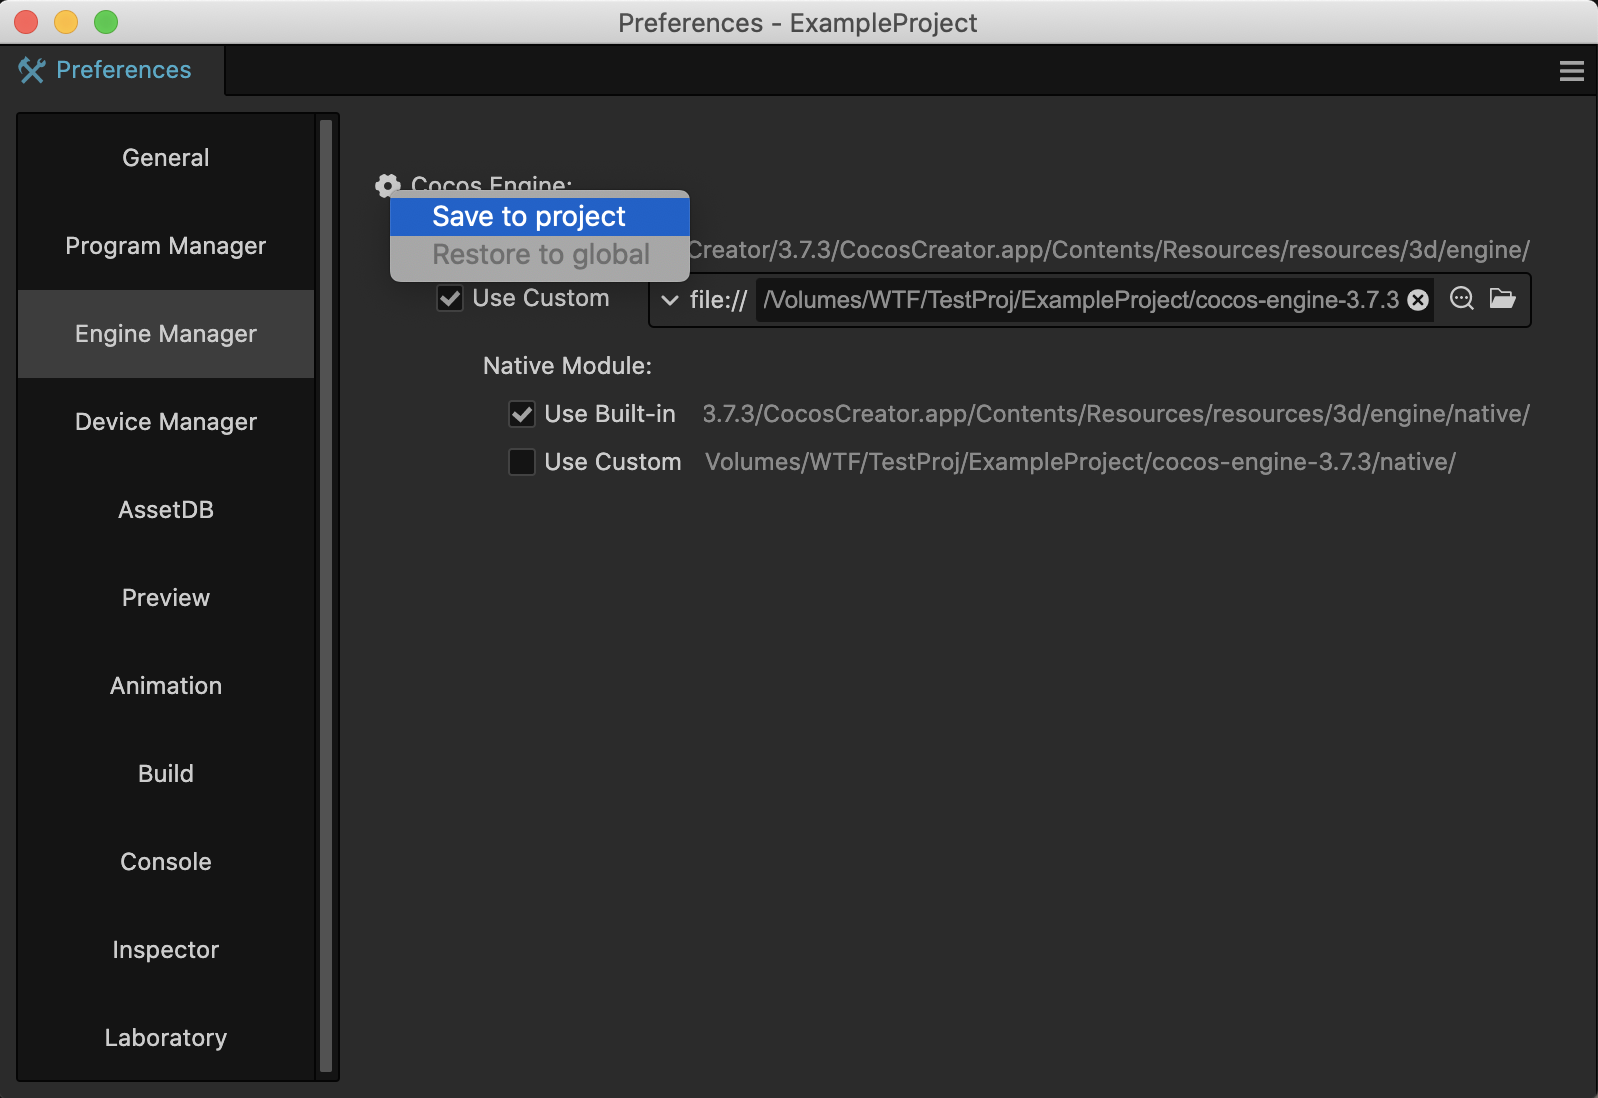Expand the file:// protocol dropdown
The width and height of the screenshot is (1598, 1098).
670,300
